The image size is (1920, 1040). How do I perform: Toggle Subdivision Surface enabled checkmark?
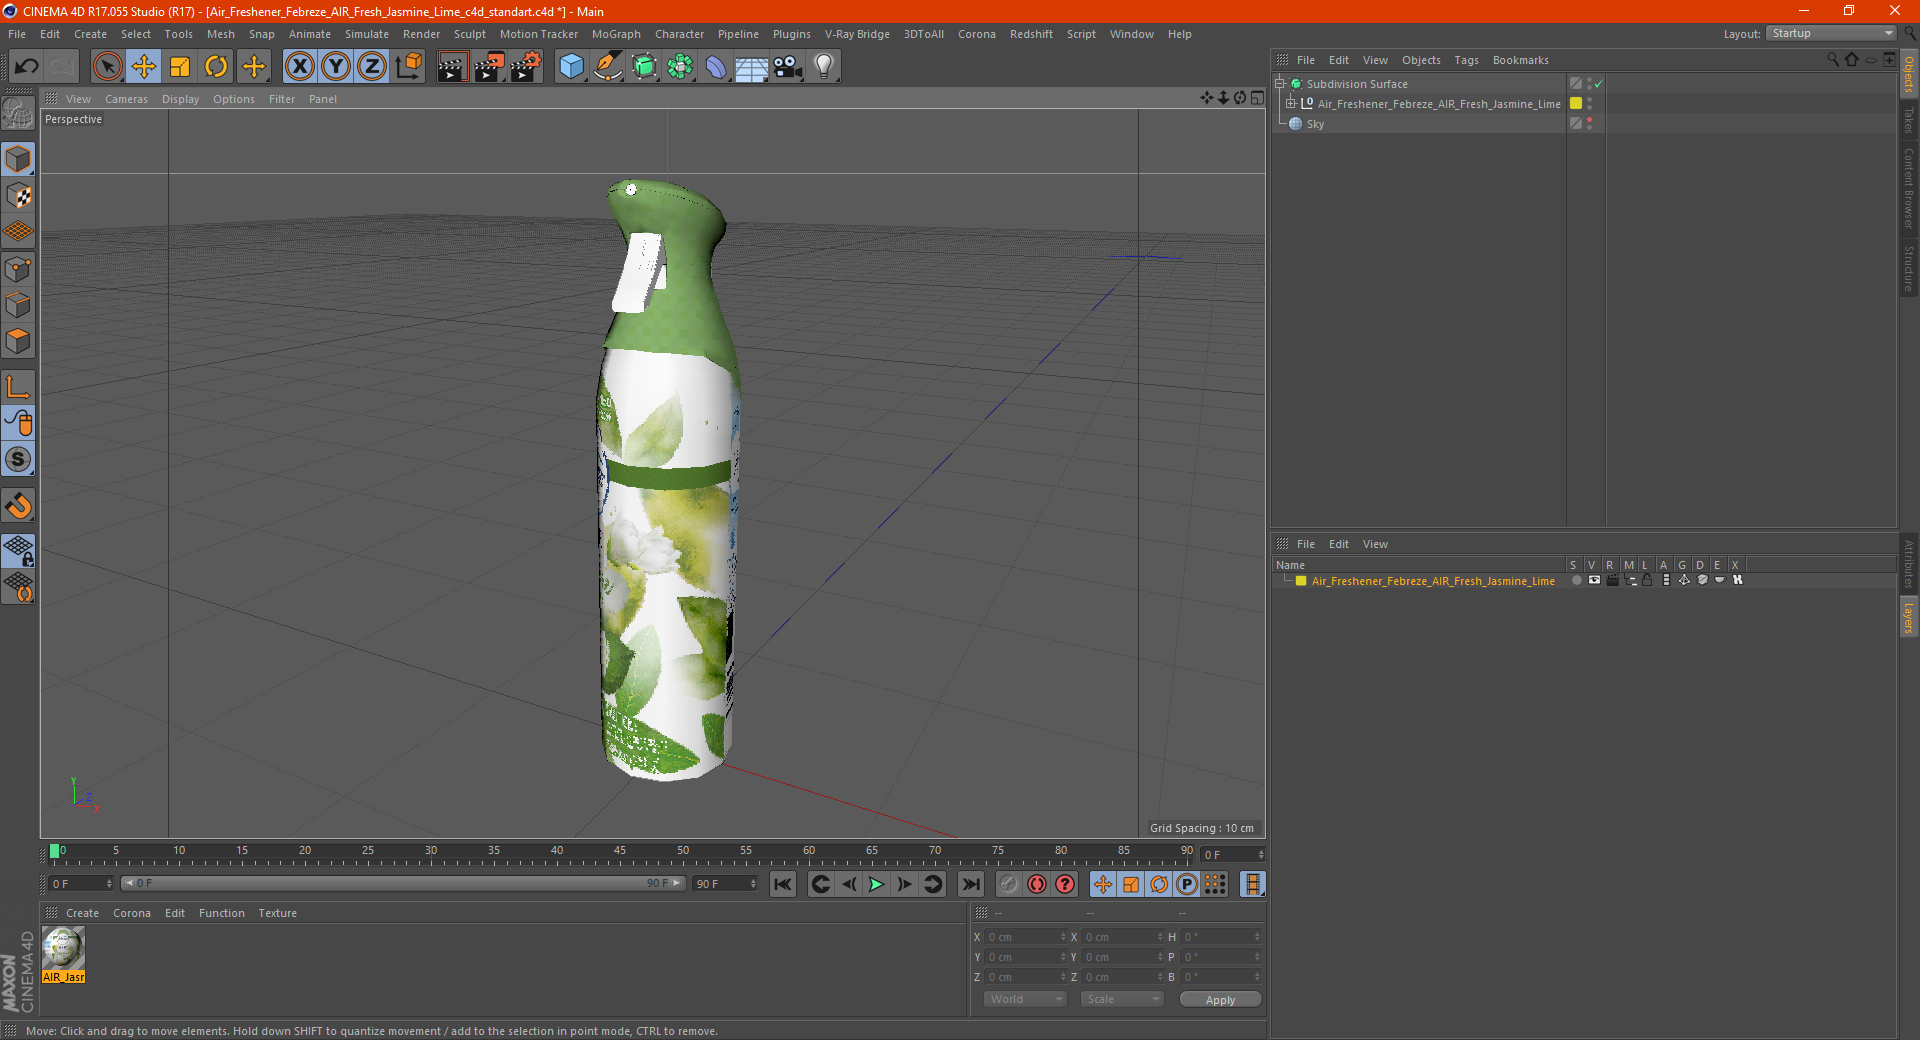(x=1599, y=84)
